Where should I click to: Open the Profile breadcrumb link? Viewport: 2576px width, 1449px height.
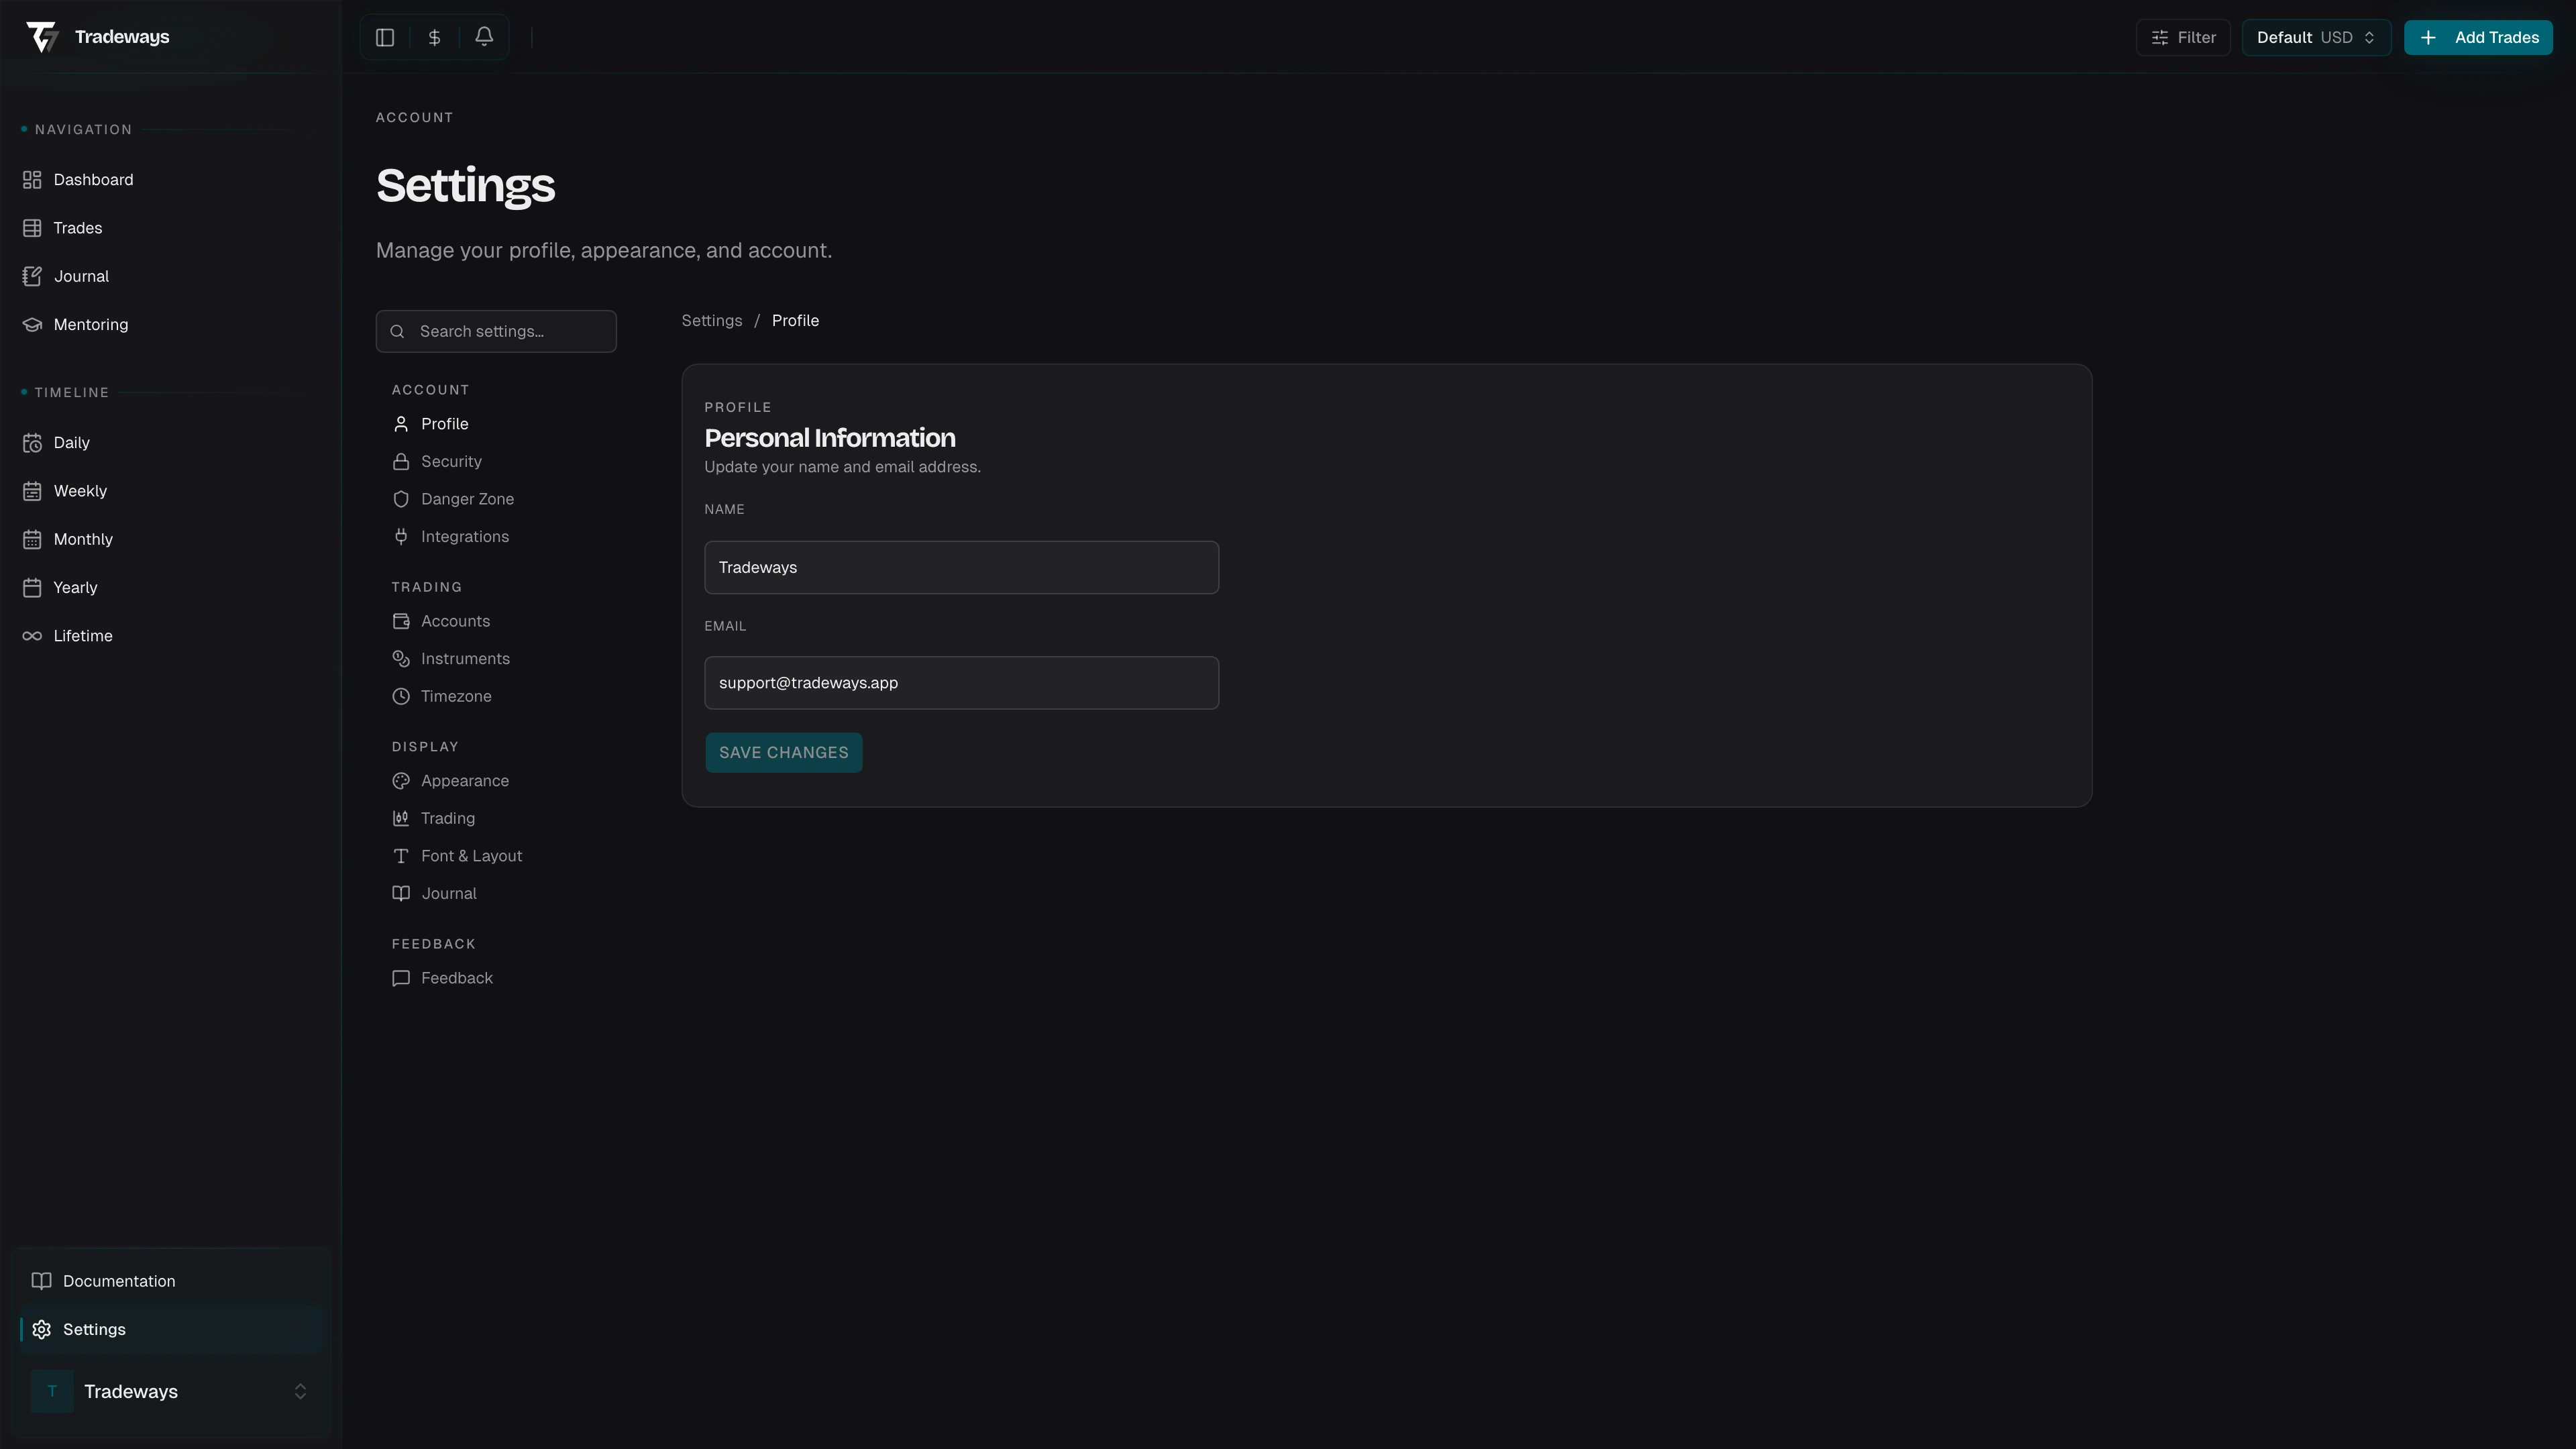(795, 320)
